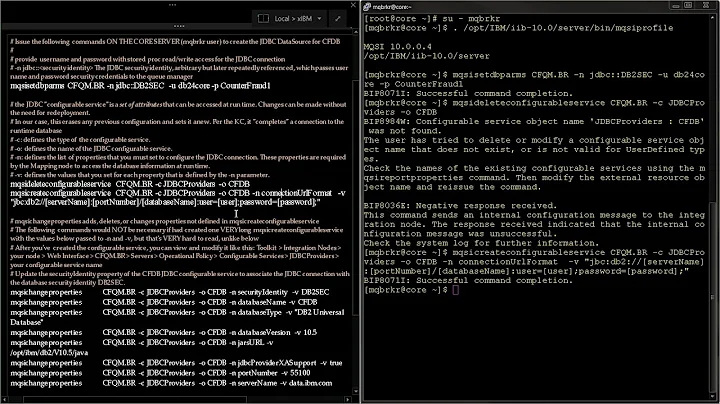Viewport: 720px width, 404px height.
Task: Click the 'mqsideleteconfigurableservice' line in the notes
Action: [x=130, y=184]
